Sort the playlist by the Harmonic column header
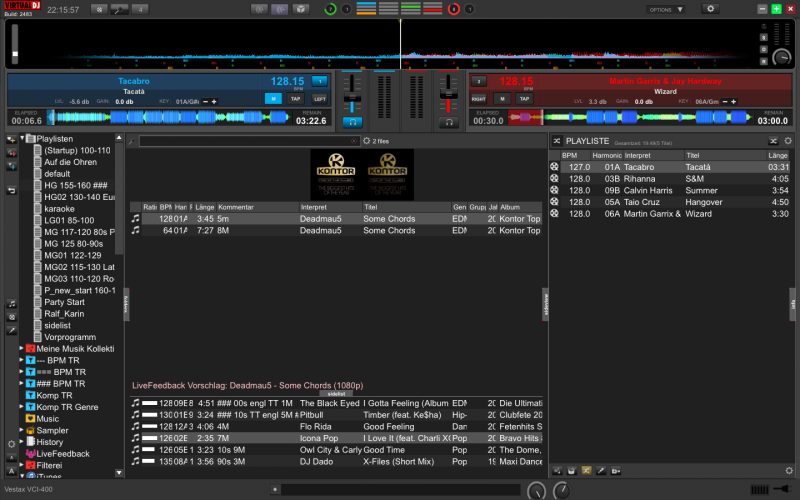Viewport: 800px width, 500px height. point(607,156)
